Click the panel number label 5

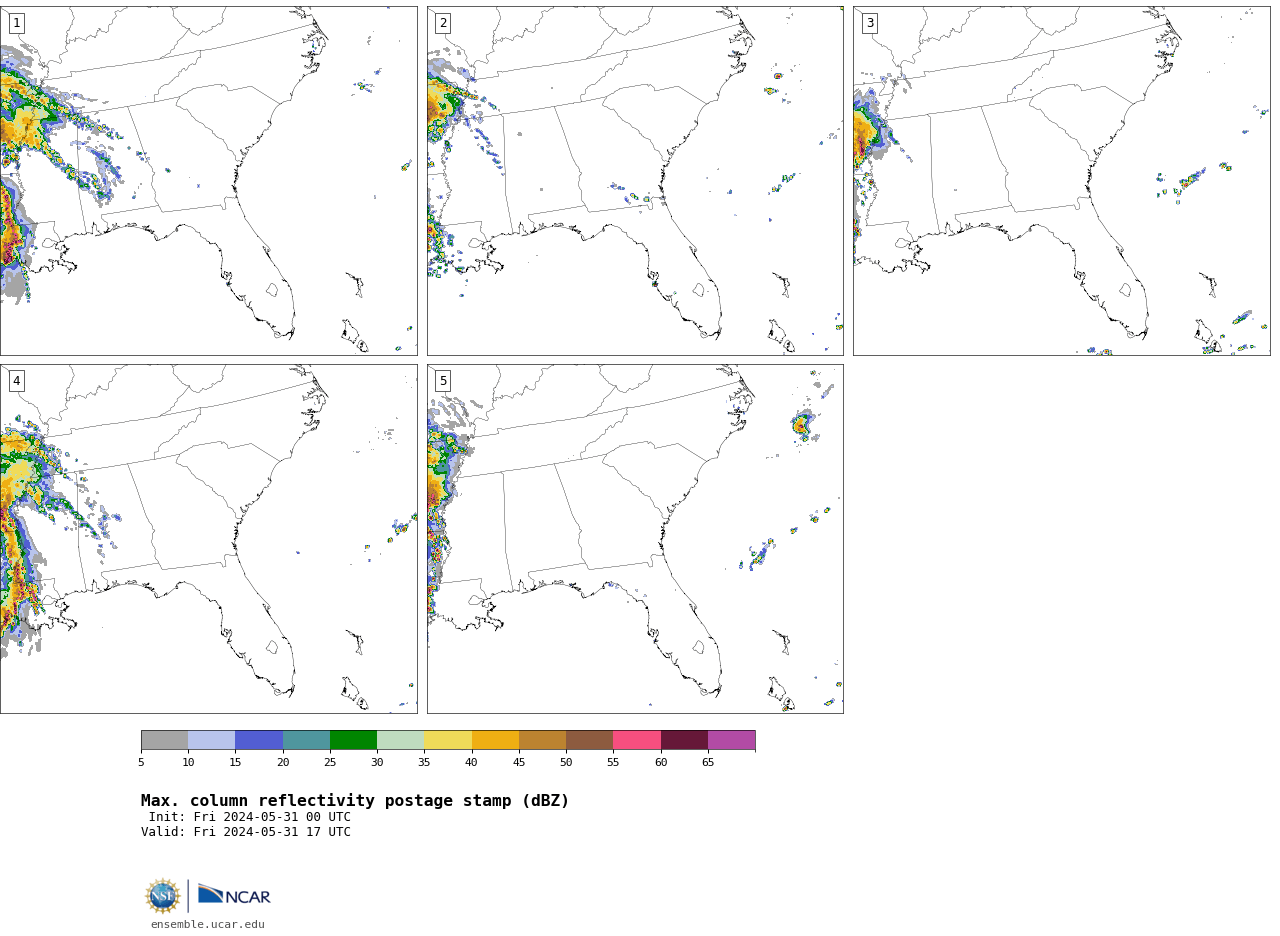443,381
